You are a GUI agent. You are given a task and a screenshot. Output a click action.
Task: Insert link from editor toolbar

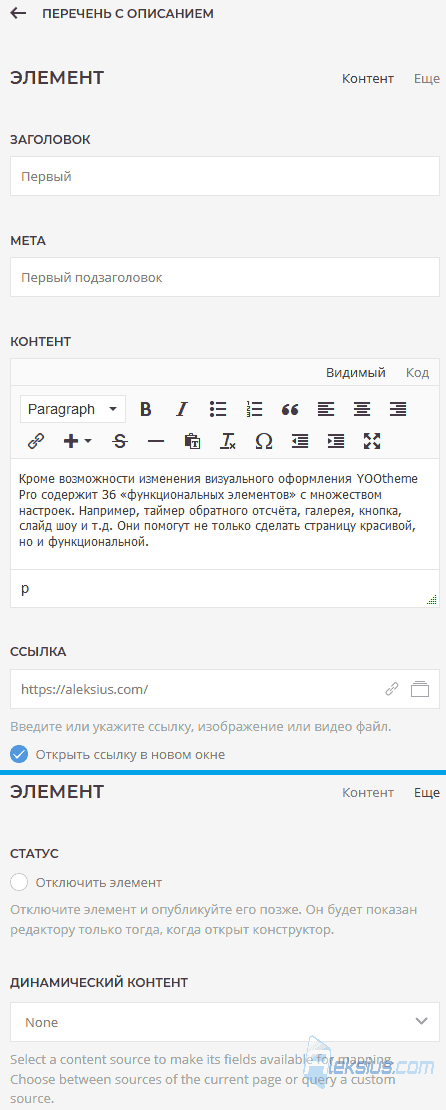pyautogui.click(x=35, y=441)
